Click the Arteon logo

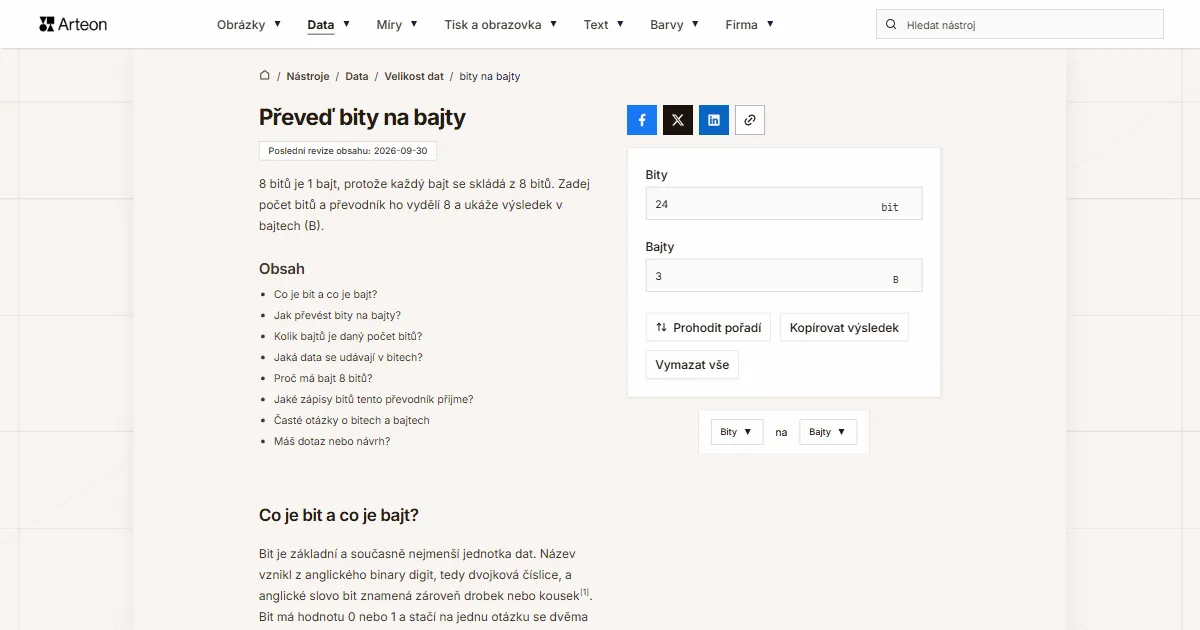click(73, 24)
